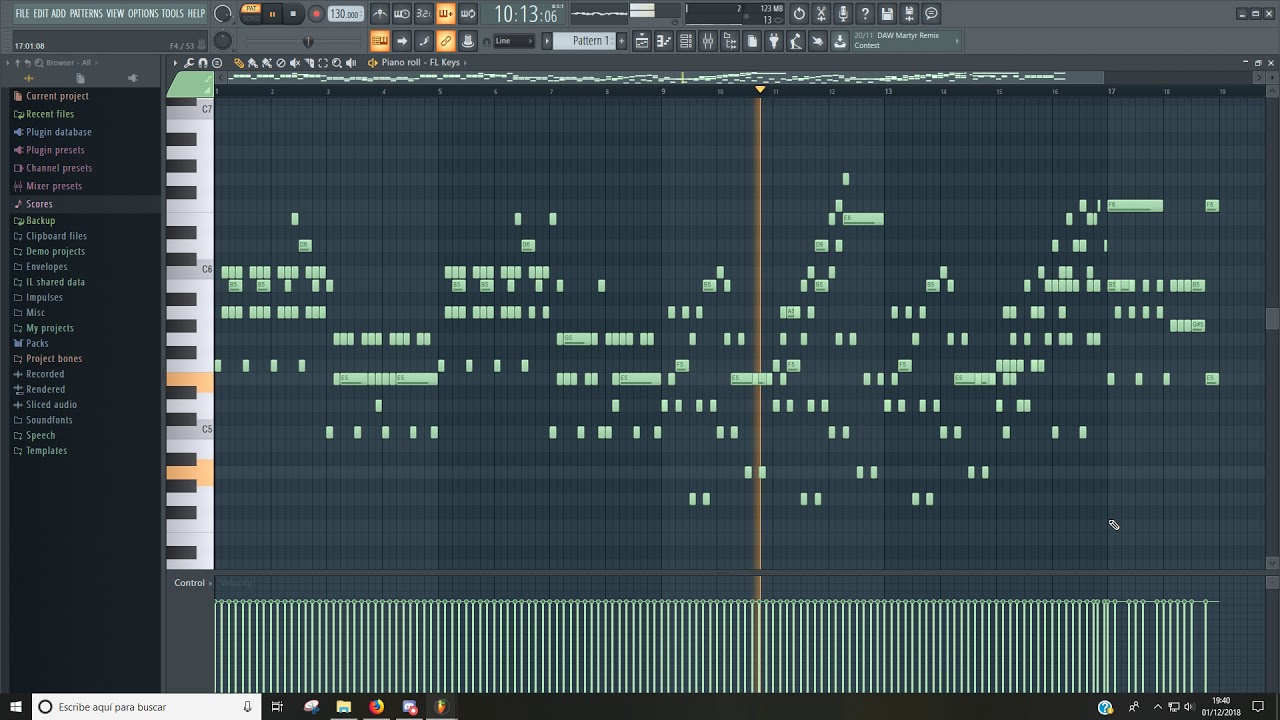Stop playback with the stop button
The image size is (1280, 720).
293,14
